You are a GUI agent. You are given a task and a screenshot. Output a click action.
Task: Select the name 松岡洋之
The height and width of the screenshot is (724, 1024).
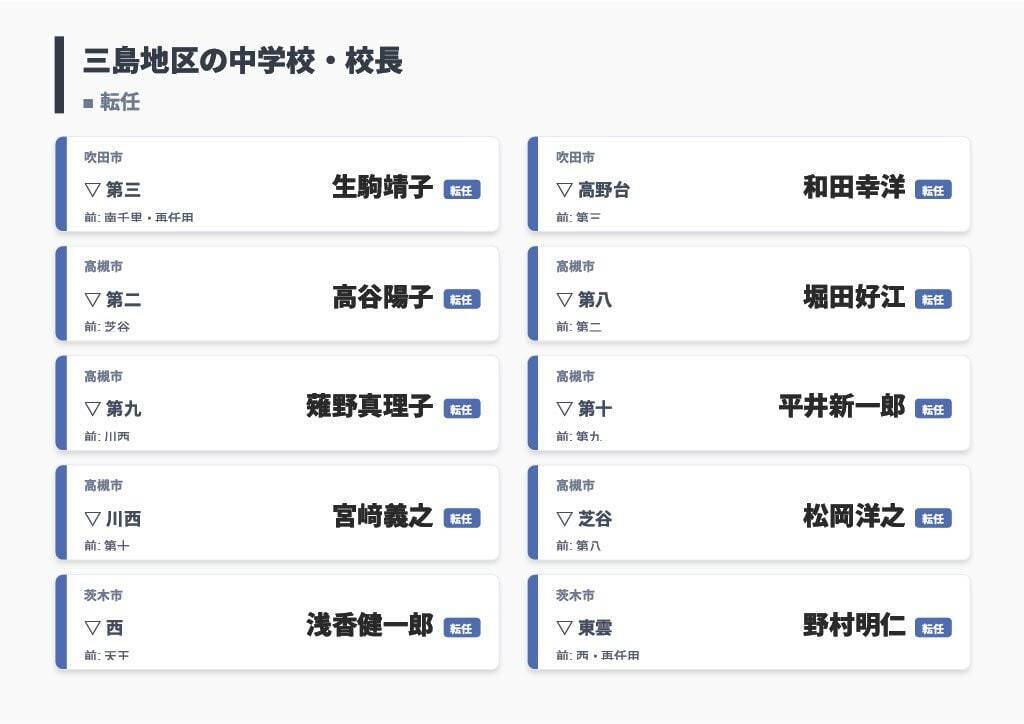[x=854, y=516]
